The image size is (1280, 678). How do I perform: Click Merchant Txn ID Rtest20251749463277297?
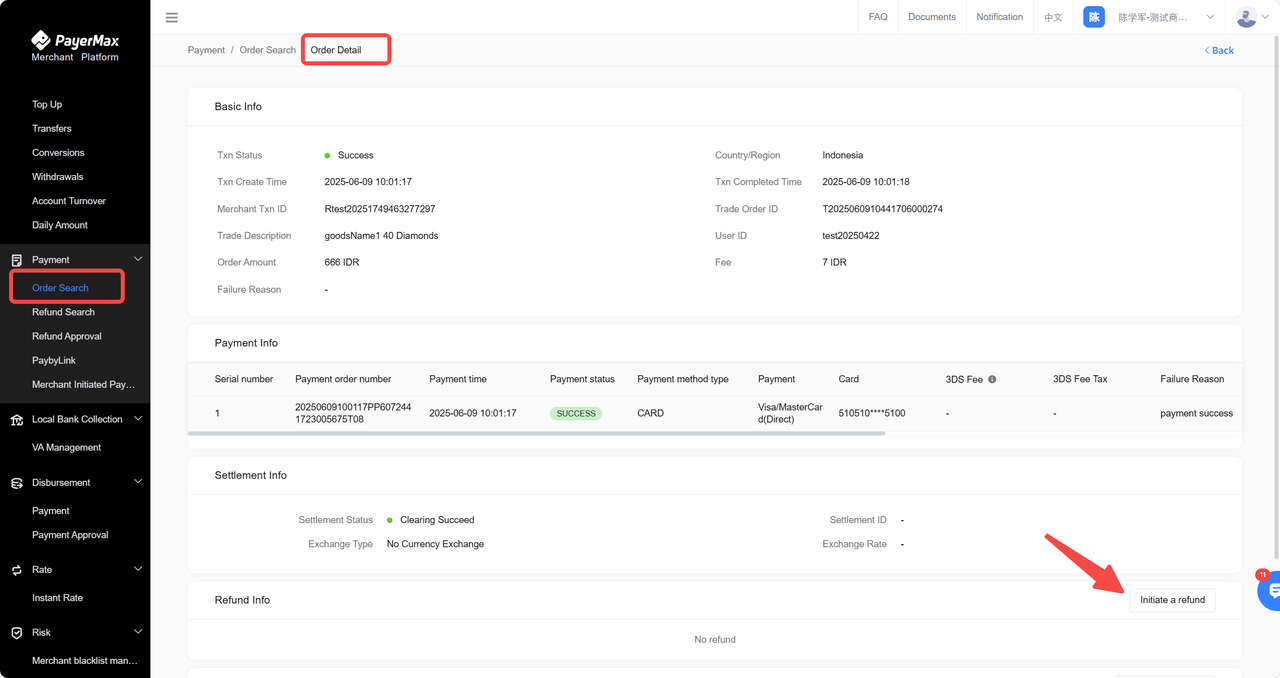point(380,209)
